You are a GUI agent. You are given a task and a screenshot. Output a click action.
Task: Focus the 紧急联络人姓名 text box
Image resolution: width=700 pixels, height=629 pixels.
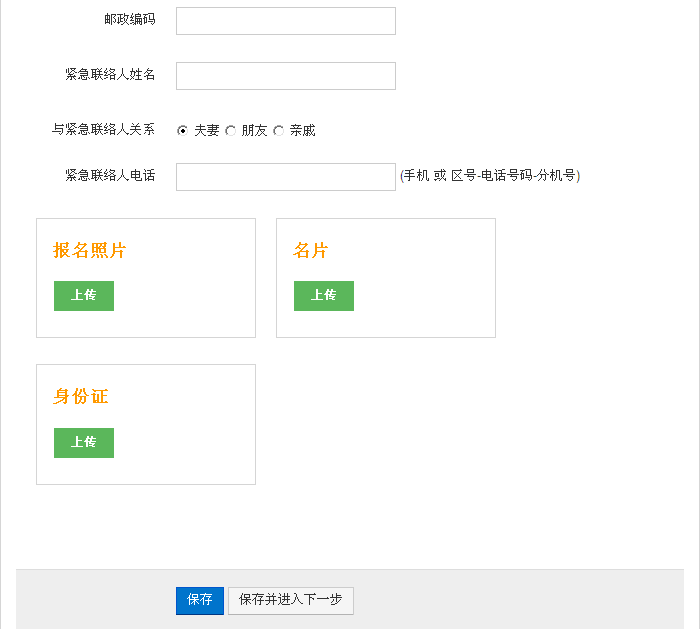[286, 76]
